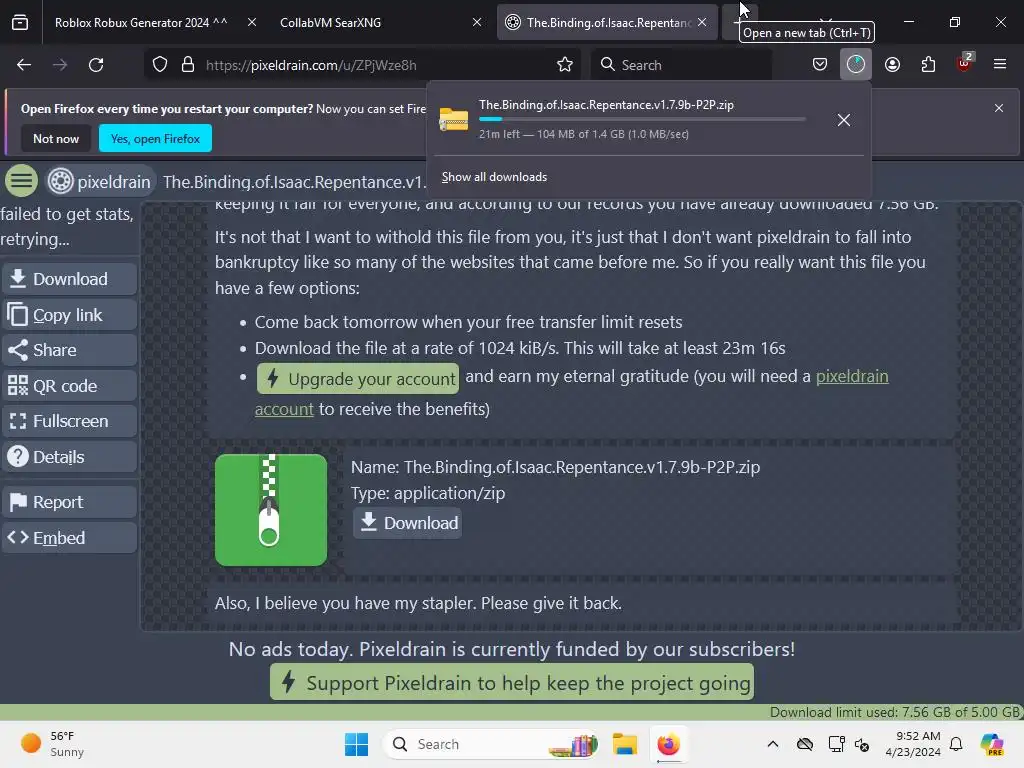The image size is (1024, 768).
Task: Switch to Roblox Robux Generator tab
Action: (141, 22)
